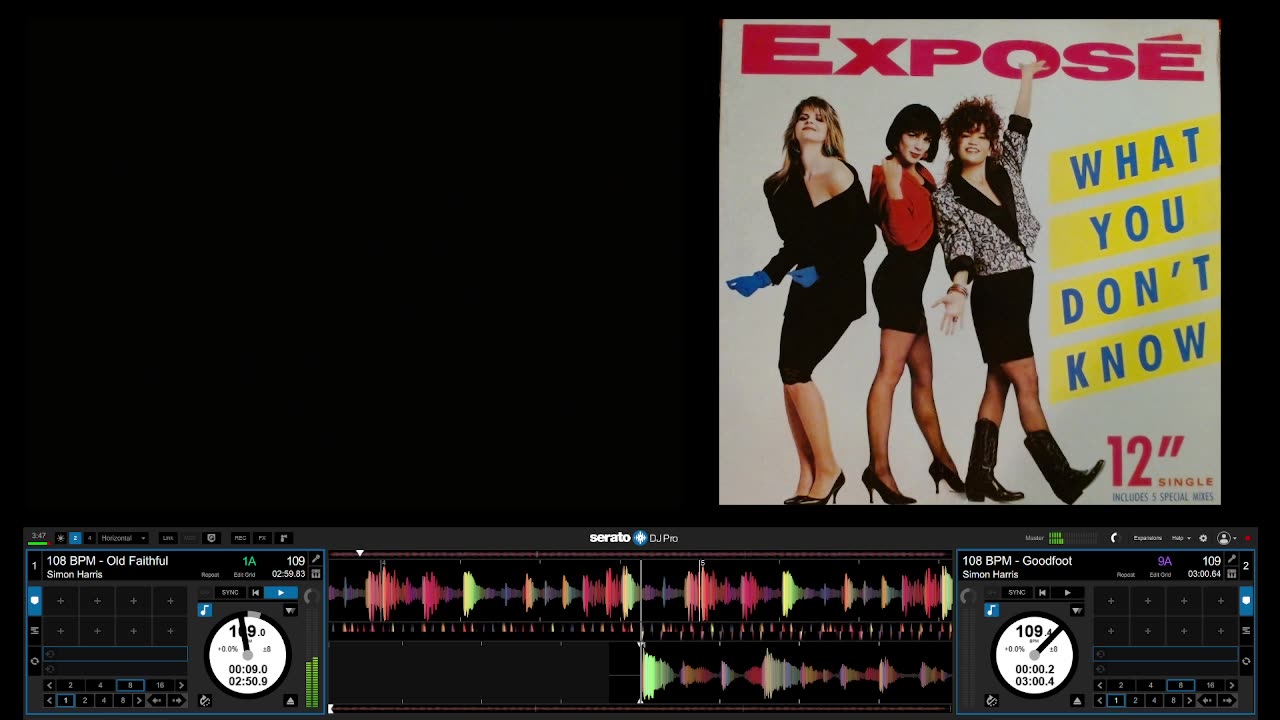This screenshot has width=1280, height=720.
Task: Jump to track start on deck 1
Action: click(256, 593)
